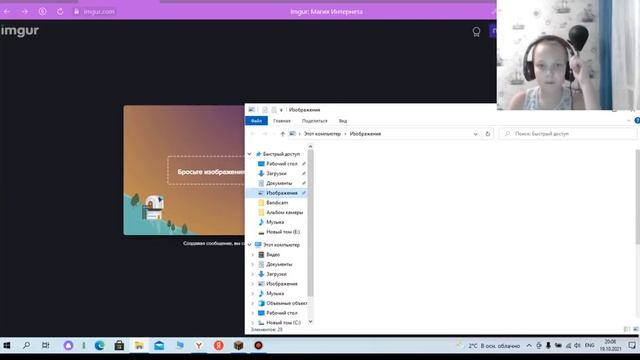The image size is (640, 360).
Task: Go forward in the browser
Action: tap(25, 11)
